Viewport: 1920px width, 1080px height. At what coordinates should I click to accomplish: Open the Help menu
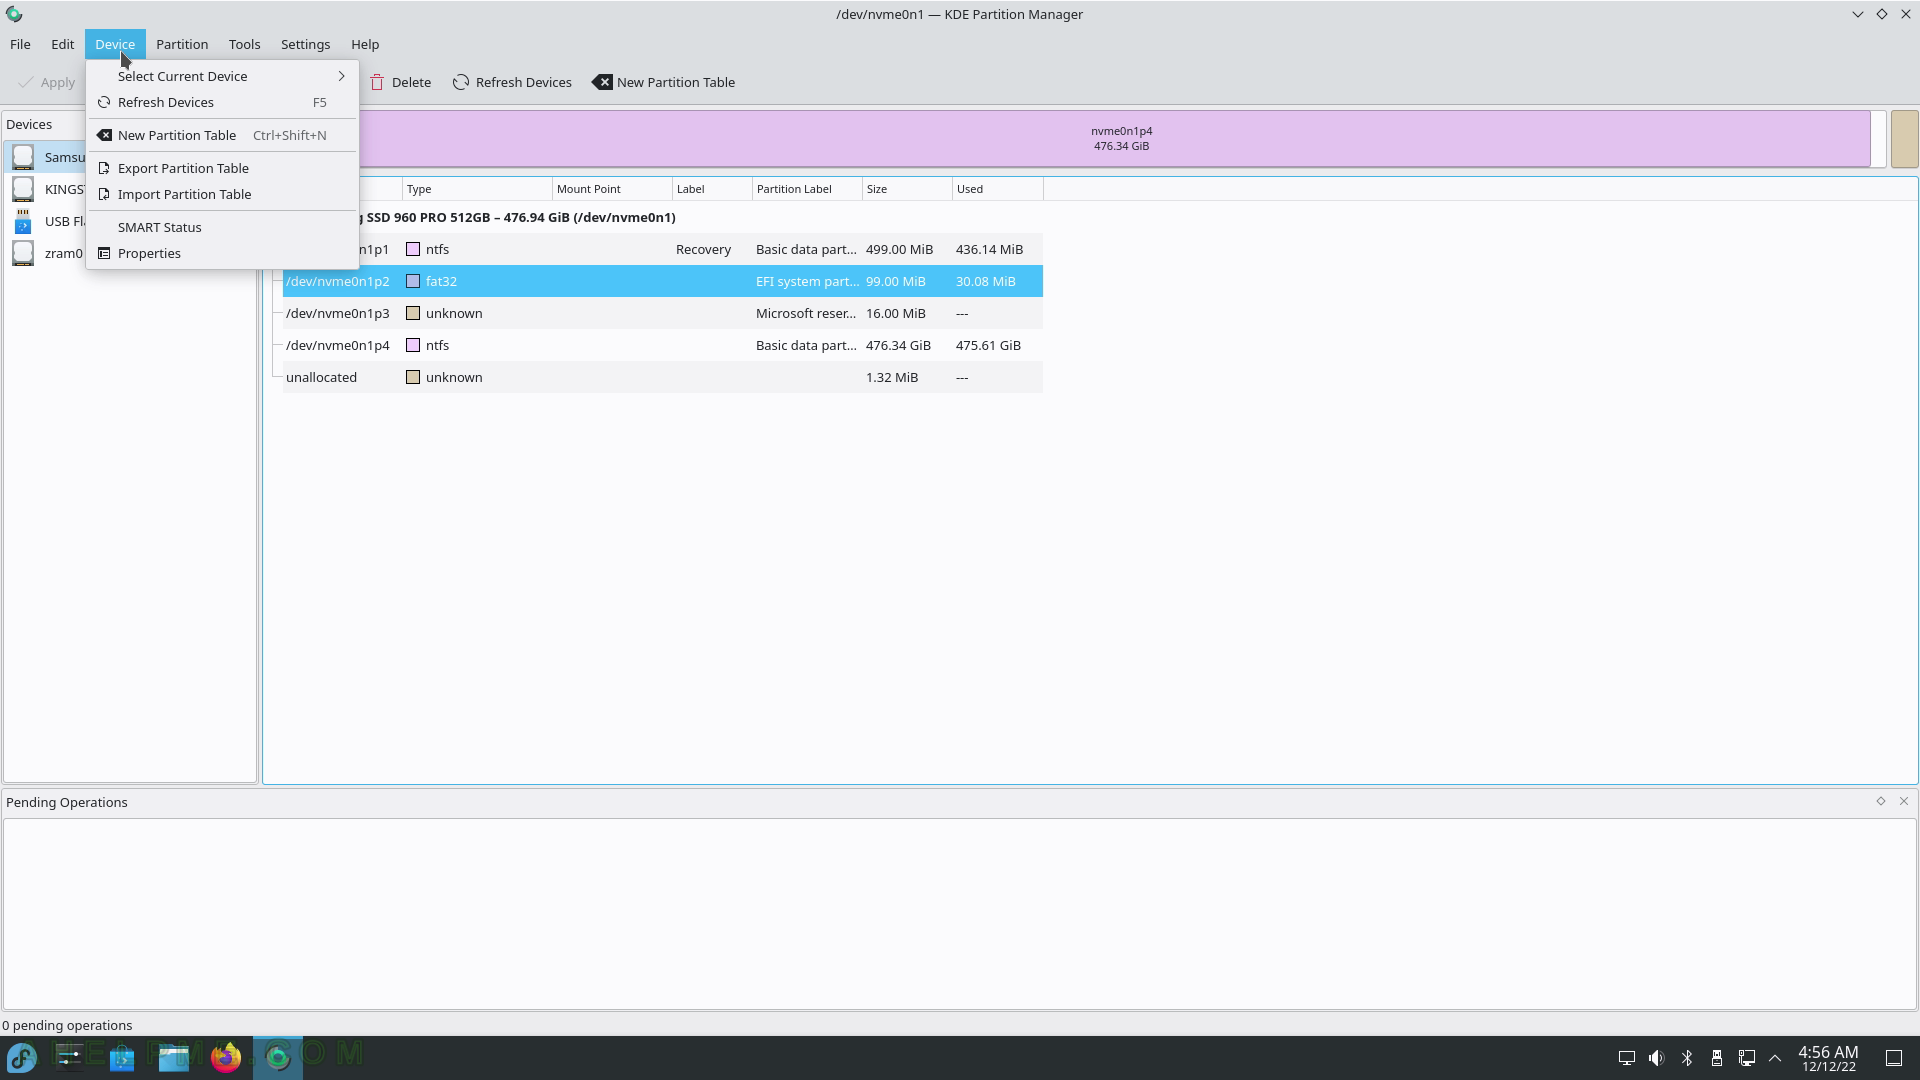[365, 44]
